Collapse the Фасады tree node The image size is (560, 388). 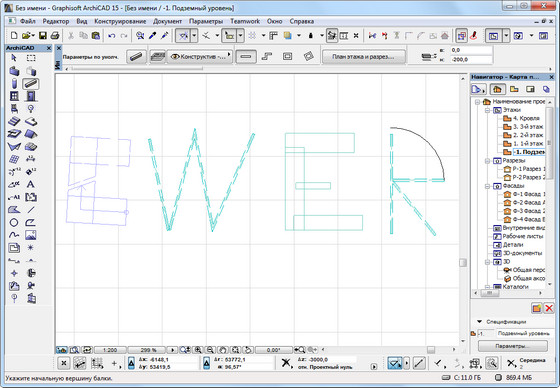tap(487, 186)
